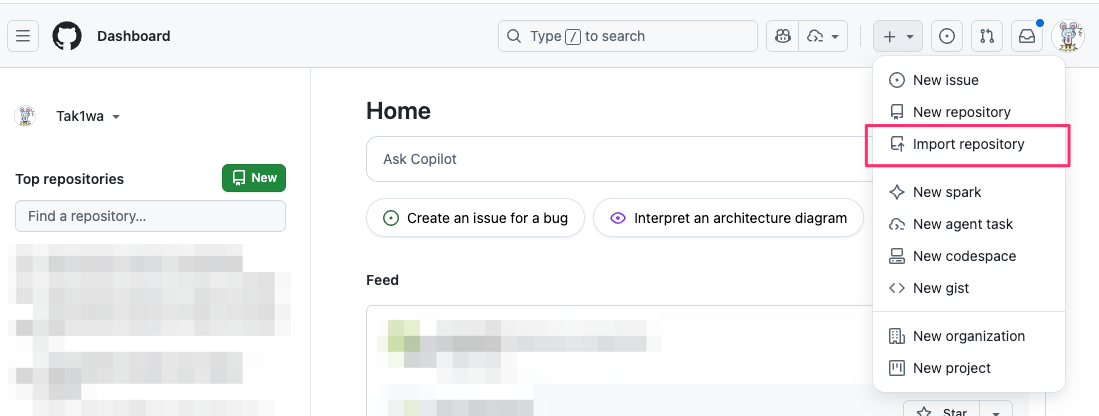The width and height of the screenshot is (1099, 416).
Task: Open the hamburger navigation menu
Action: 23,36
